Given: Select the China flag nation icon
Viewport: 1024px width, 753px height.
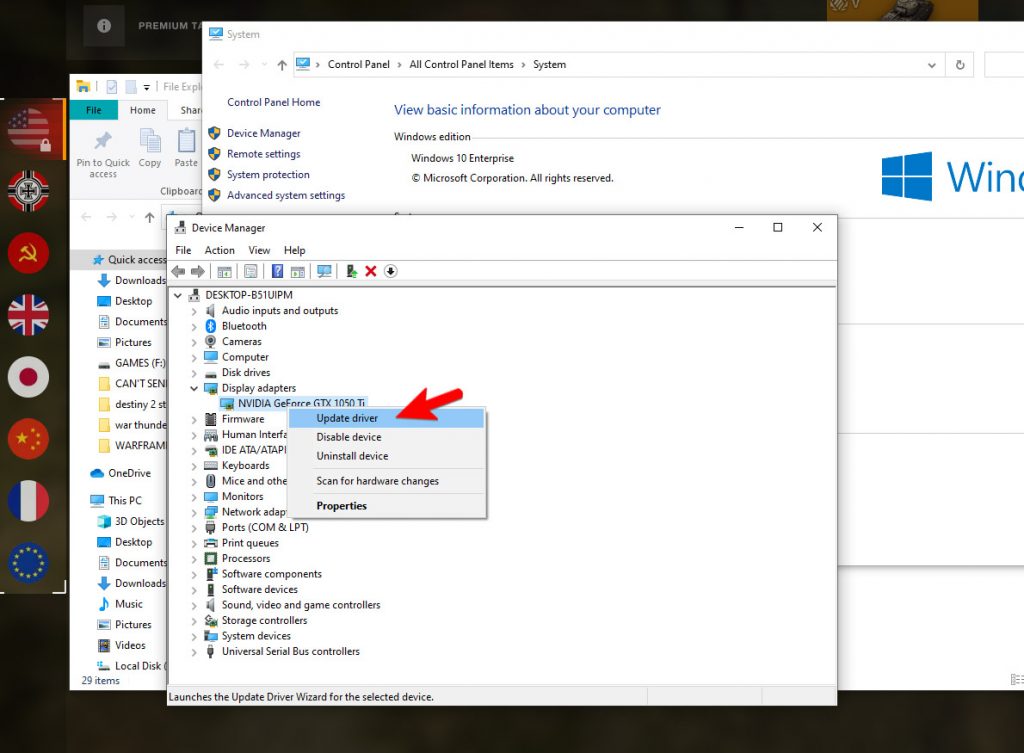Looking at the screenshot, I should (x=28, y=439).
